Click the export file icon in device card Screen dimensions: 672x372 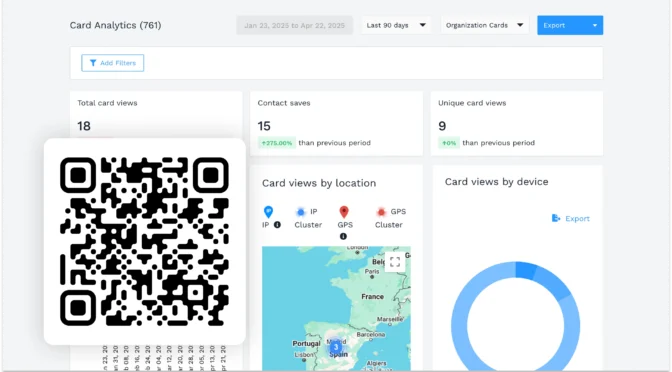click(x=556, y=219)
